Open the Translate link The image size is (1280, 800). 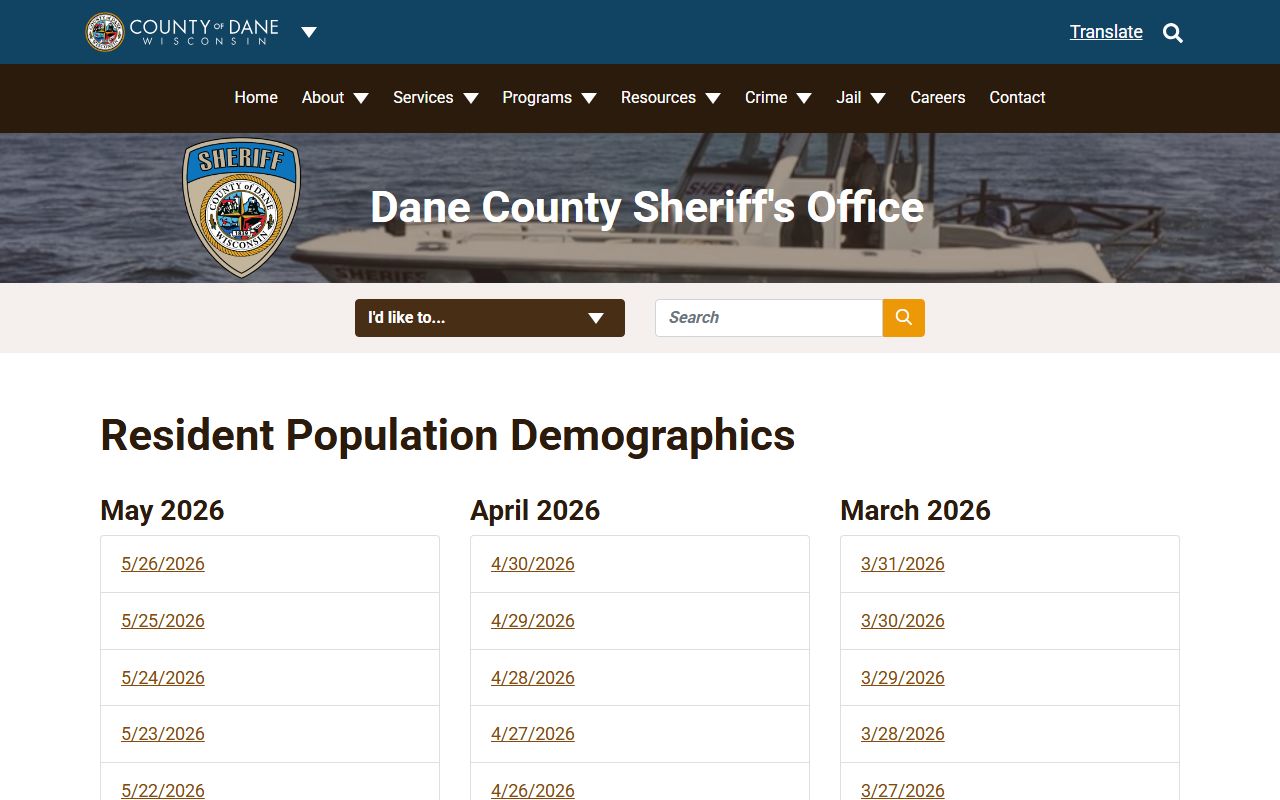coord(1106,32)
